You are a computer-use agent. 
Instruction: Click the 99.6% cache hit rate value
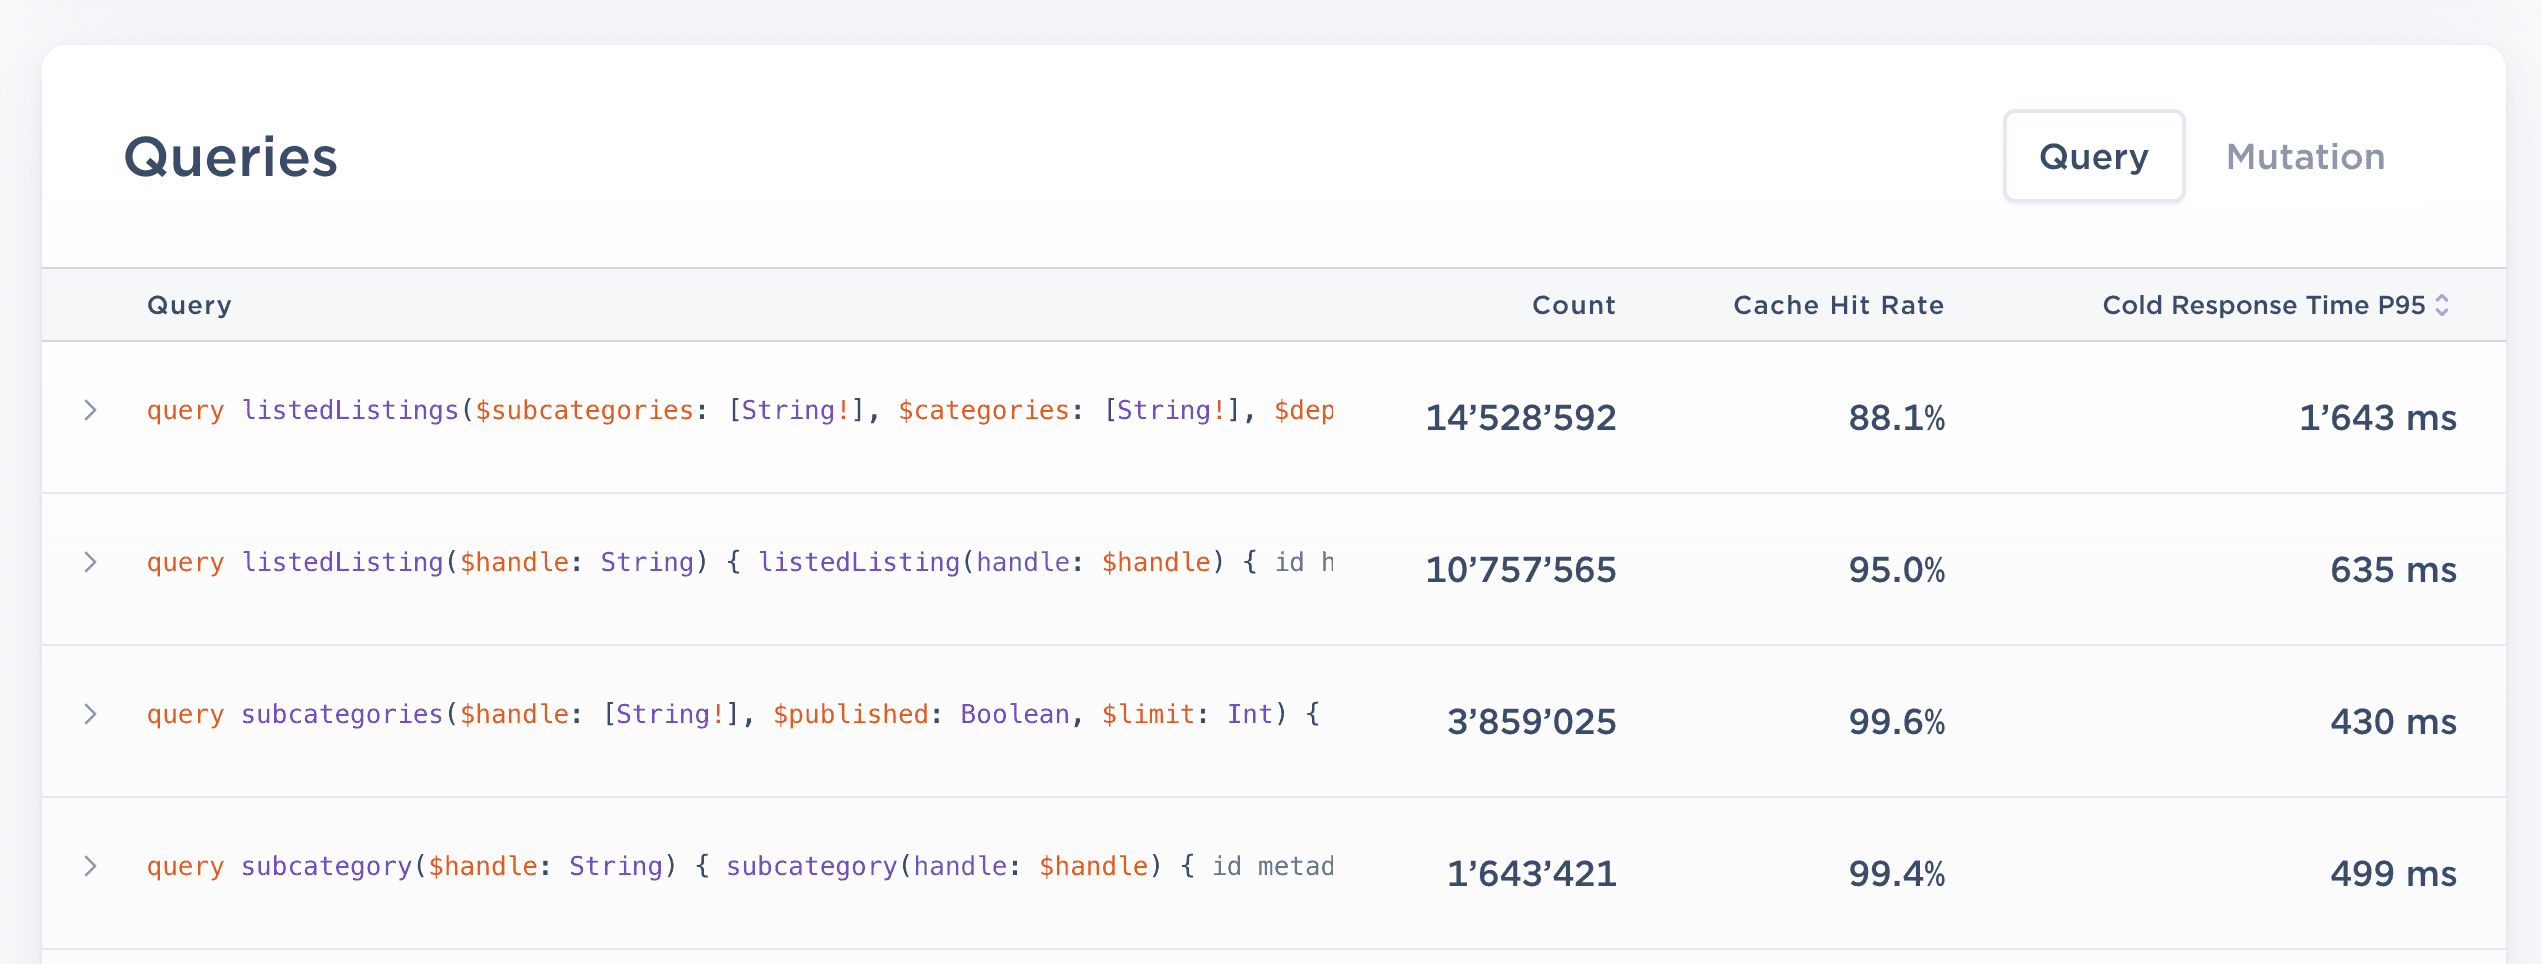(x=1898, y=721)
